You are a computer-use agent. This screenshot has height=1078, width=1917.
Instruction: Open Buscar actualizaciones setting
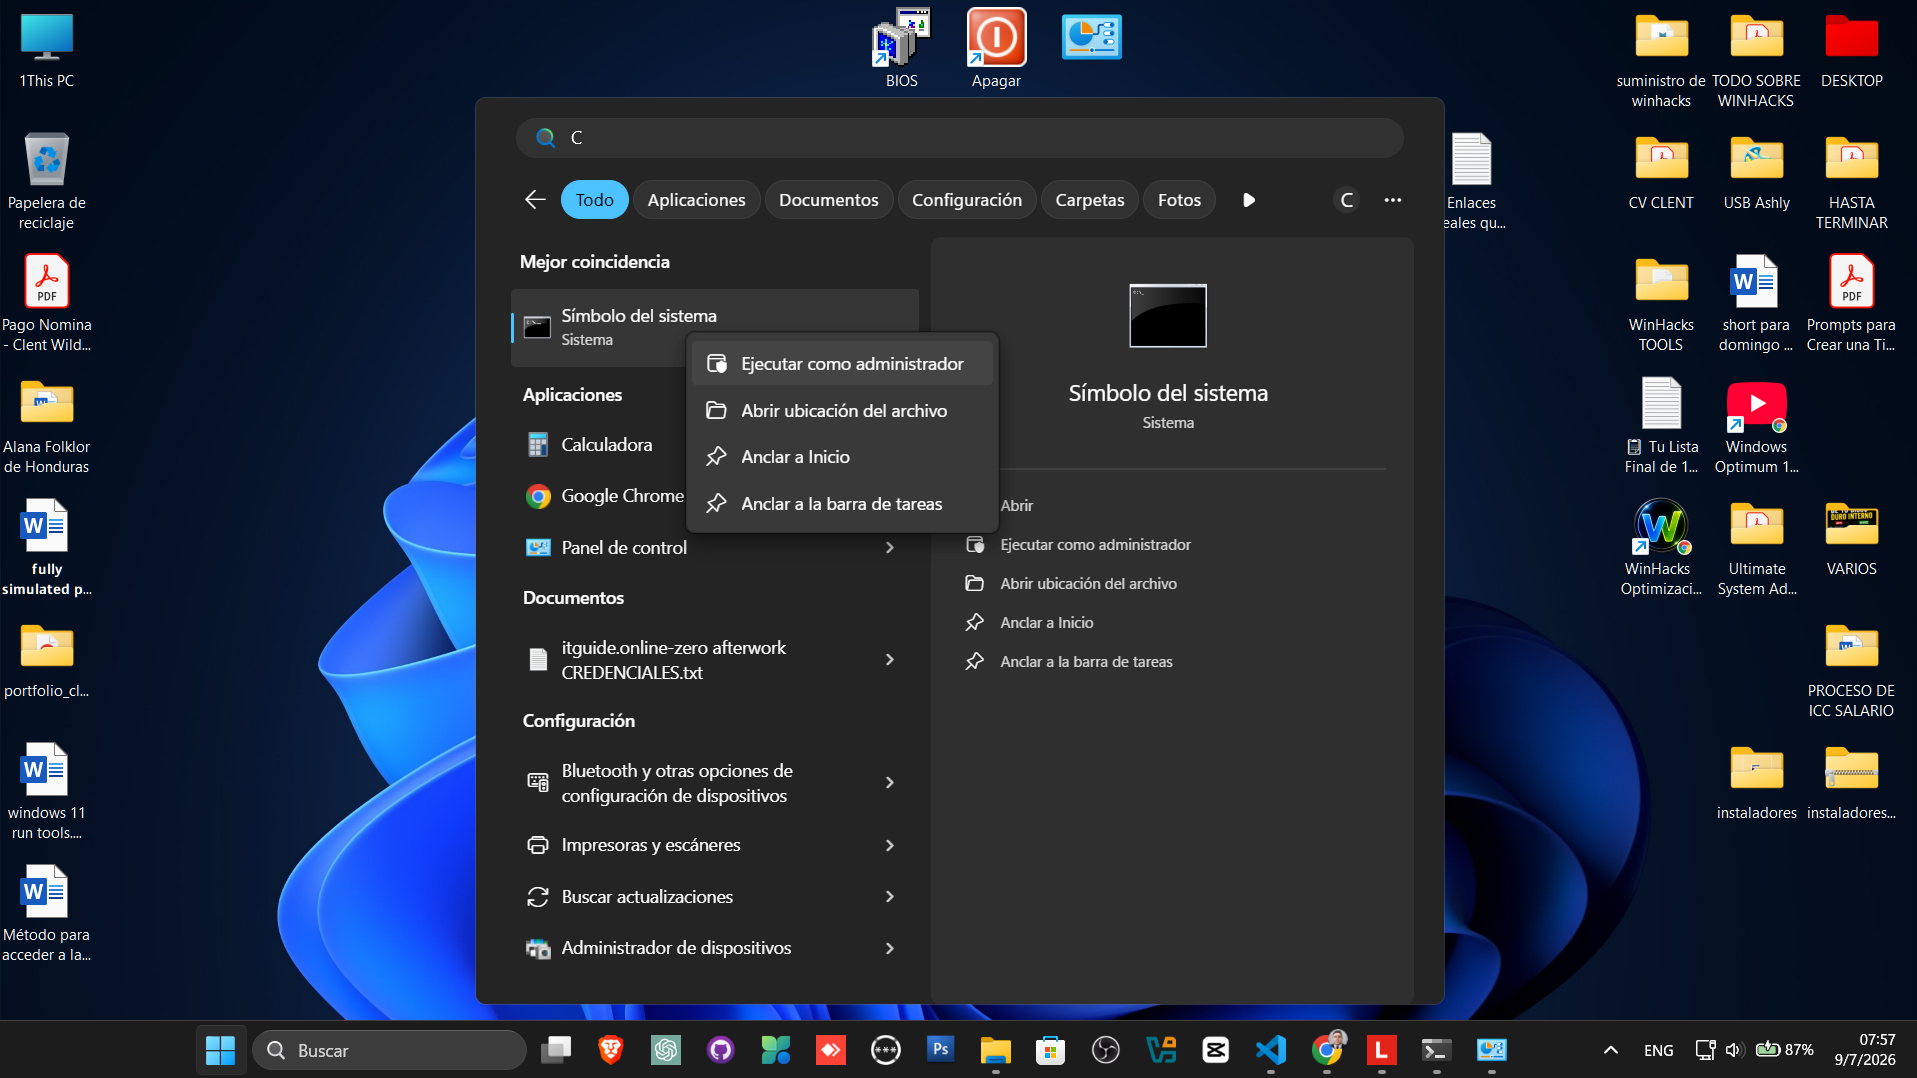tap(647, 897)
